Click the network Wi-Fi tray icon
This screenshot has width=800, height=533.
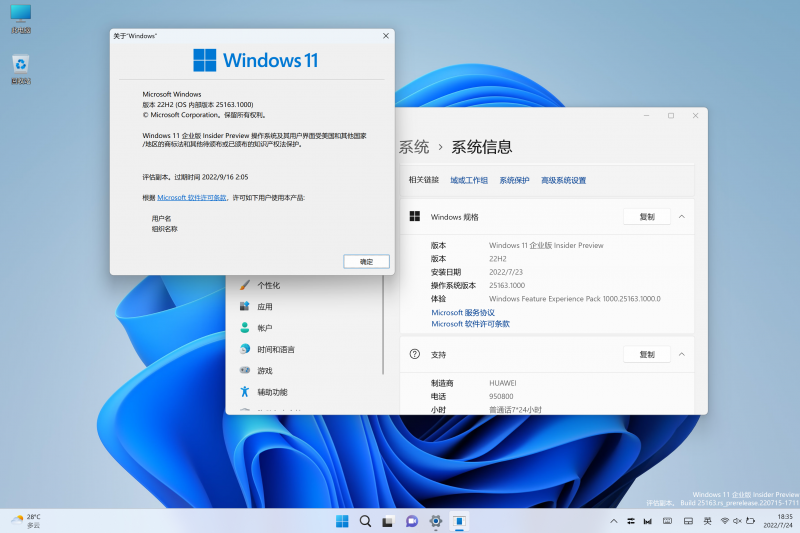[x=724, y=521]
